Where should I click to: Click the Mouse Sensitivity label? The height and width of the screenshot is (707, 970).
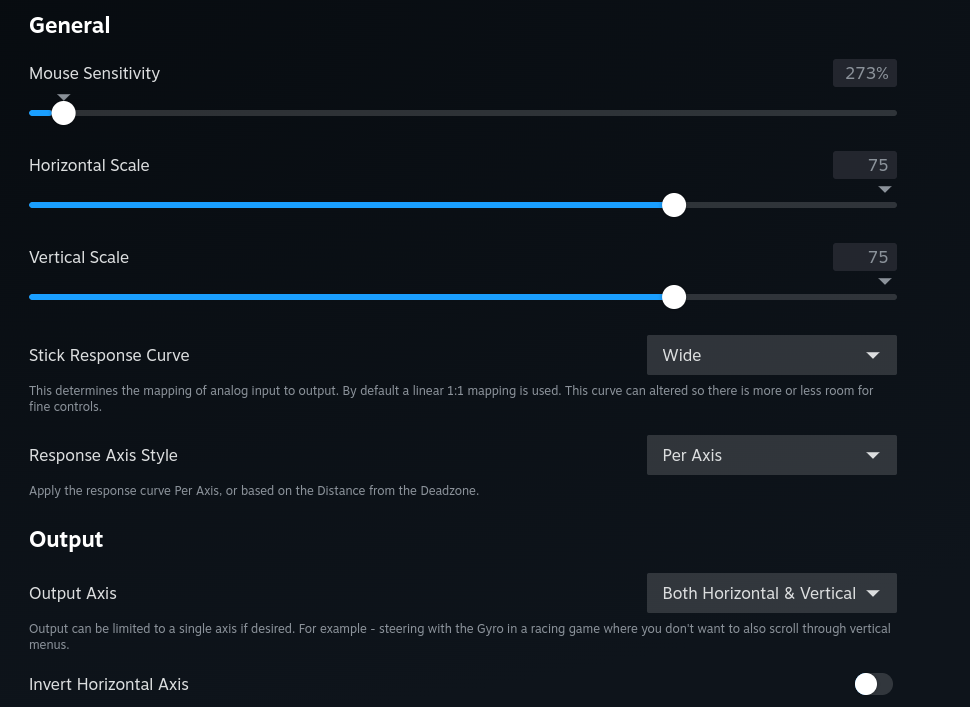95,73
